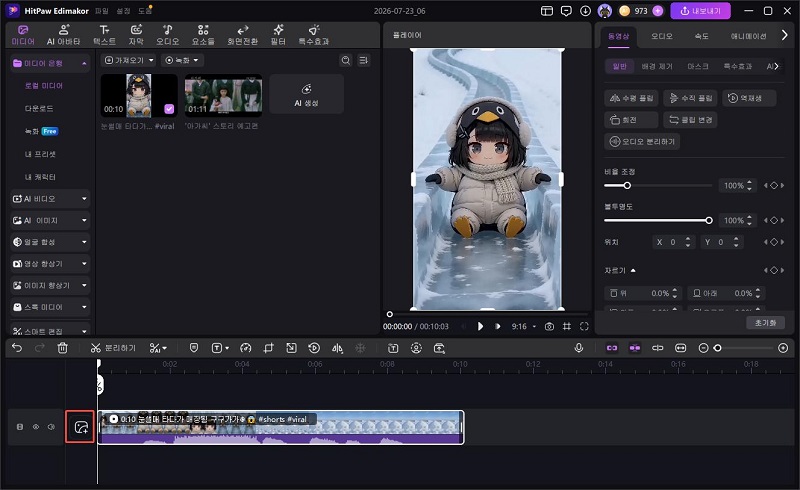Click the 오디오 분리하기 button
The height and width of the screenshot is (490, 800).
pos(642,141)
